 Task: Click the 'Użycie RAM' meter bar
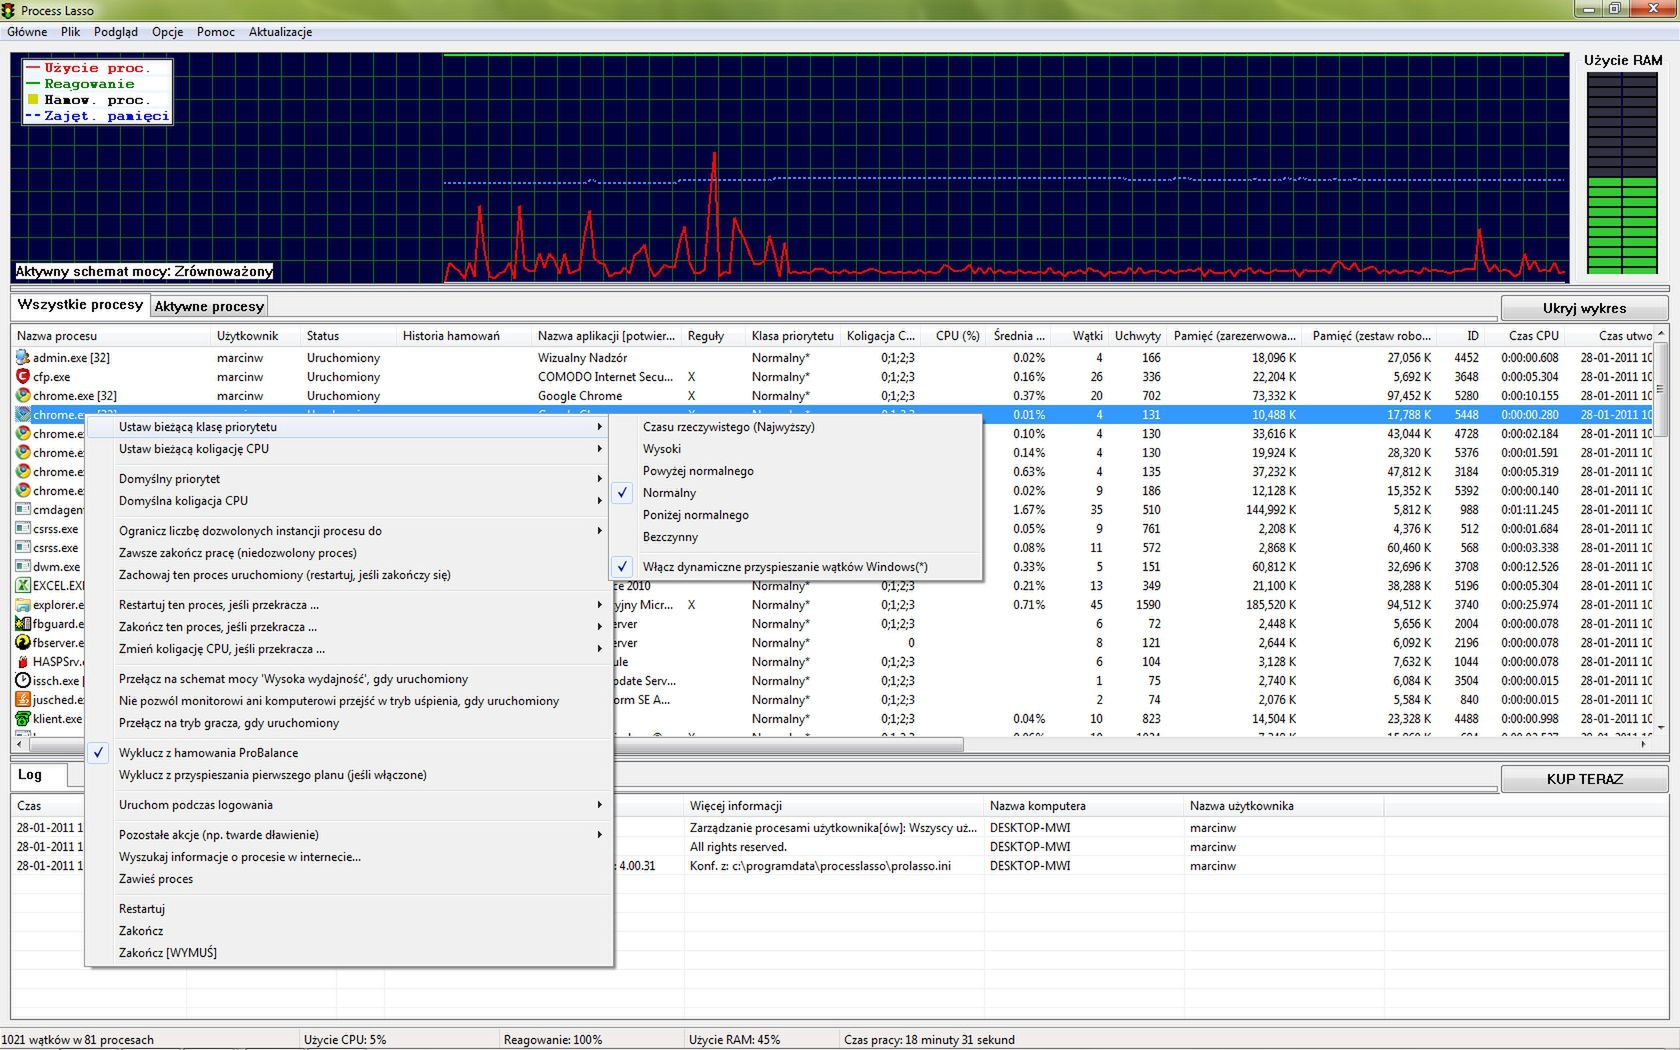(x=1622, y=172)
